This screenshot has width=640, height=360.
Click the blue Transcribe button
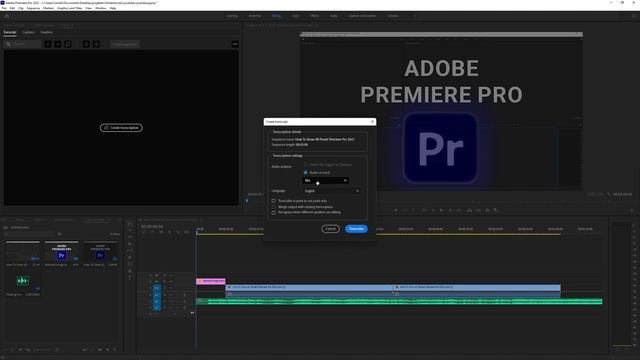click(356, 229)
